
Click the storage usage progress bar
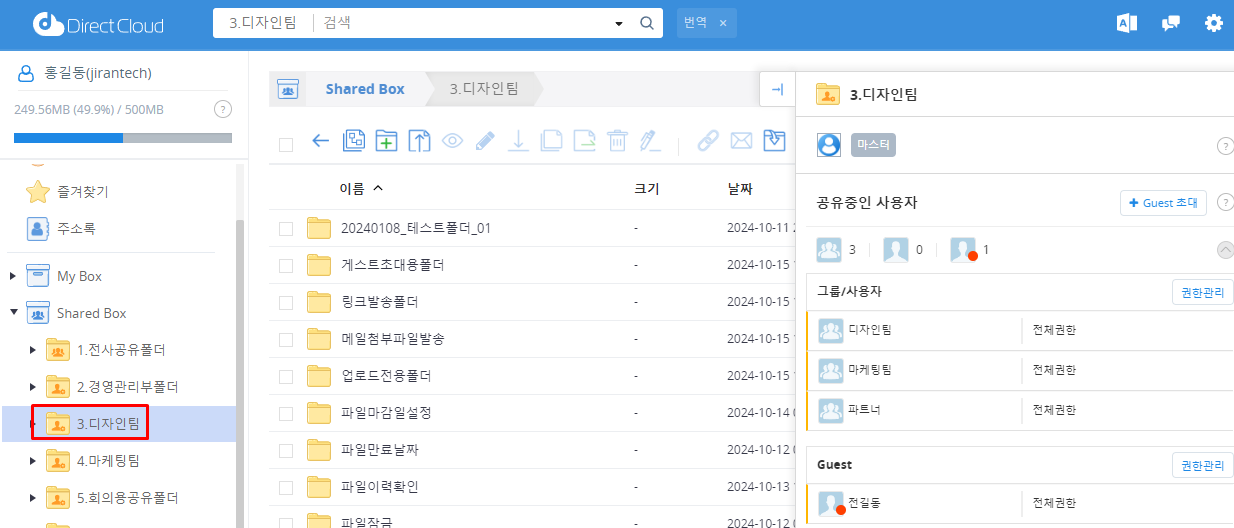(x=123, y=138)
